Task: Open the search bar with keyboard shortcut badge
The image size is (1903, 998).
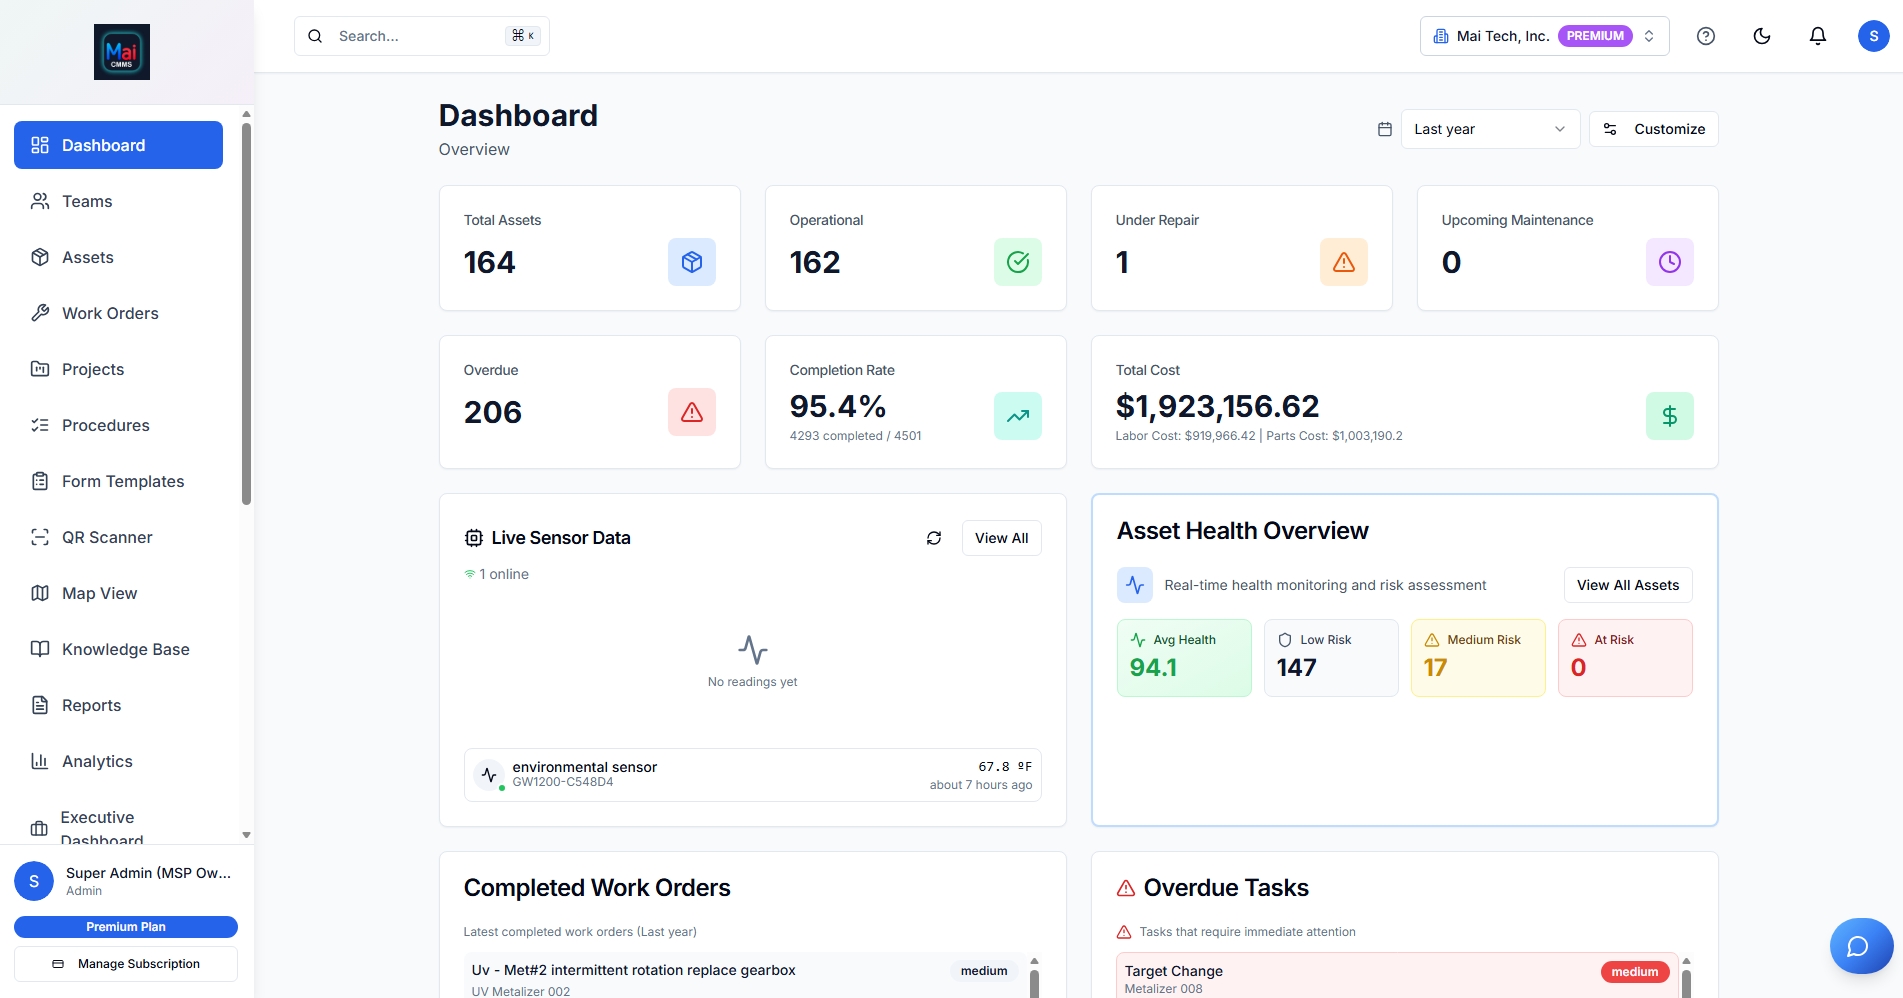Action: [421, 35]
